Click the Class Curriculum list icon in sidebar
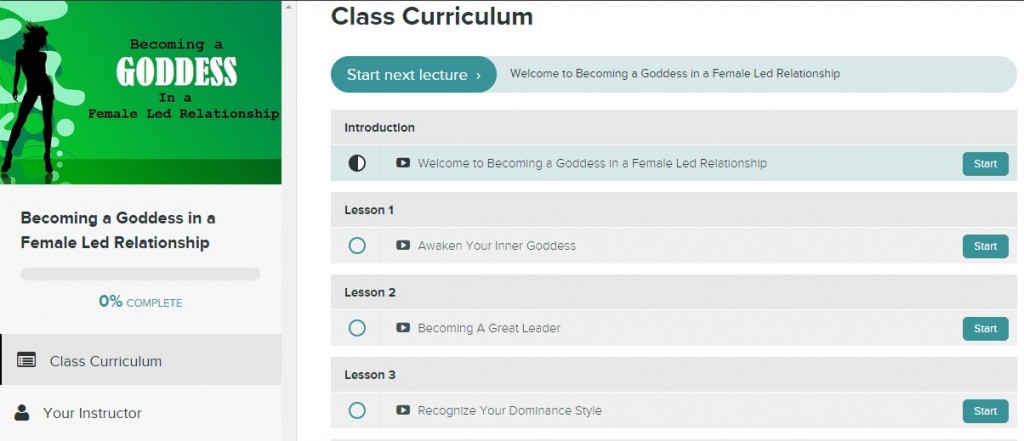 pyautogui.click(x=26, y=360)
